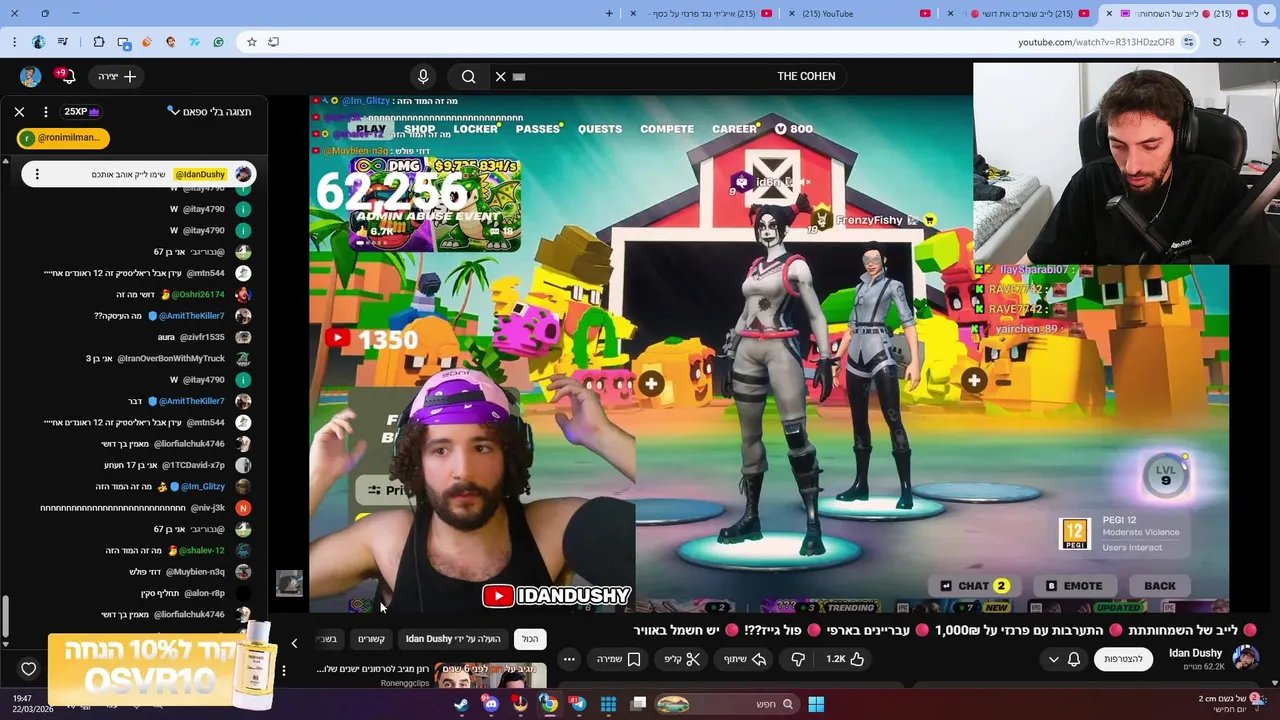Screen dimensions: 1280x720
Task: Click the heart reaction button in chat
Action: pos(28,669)
